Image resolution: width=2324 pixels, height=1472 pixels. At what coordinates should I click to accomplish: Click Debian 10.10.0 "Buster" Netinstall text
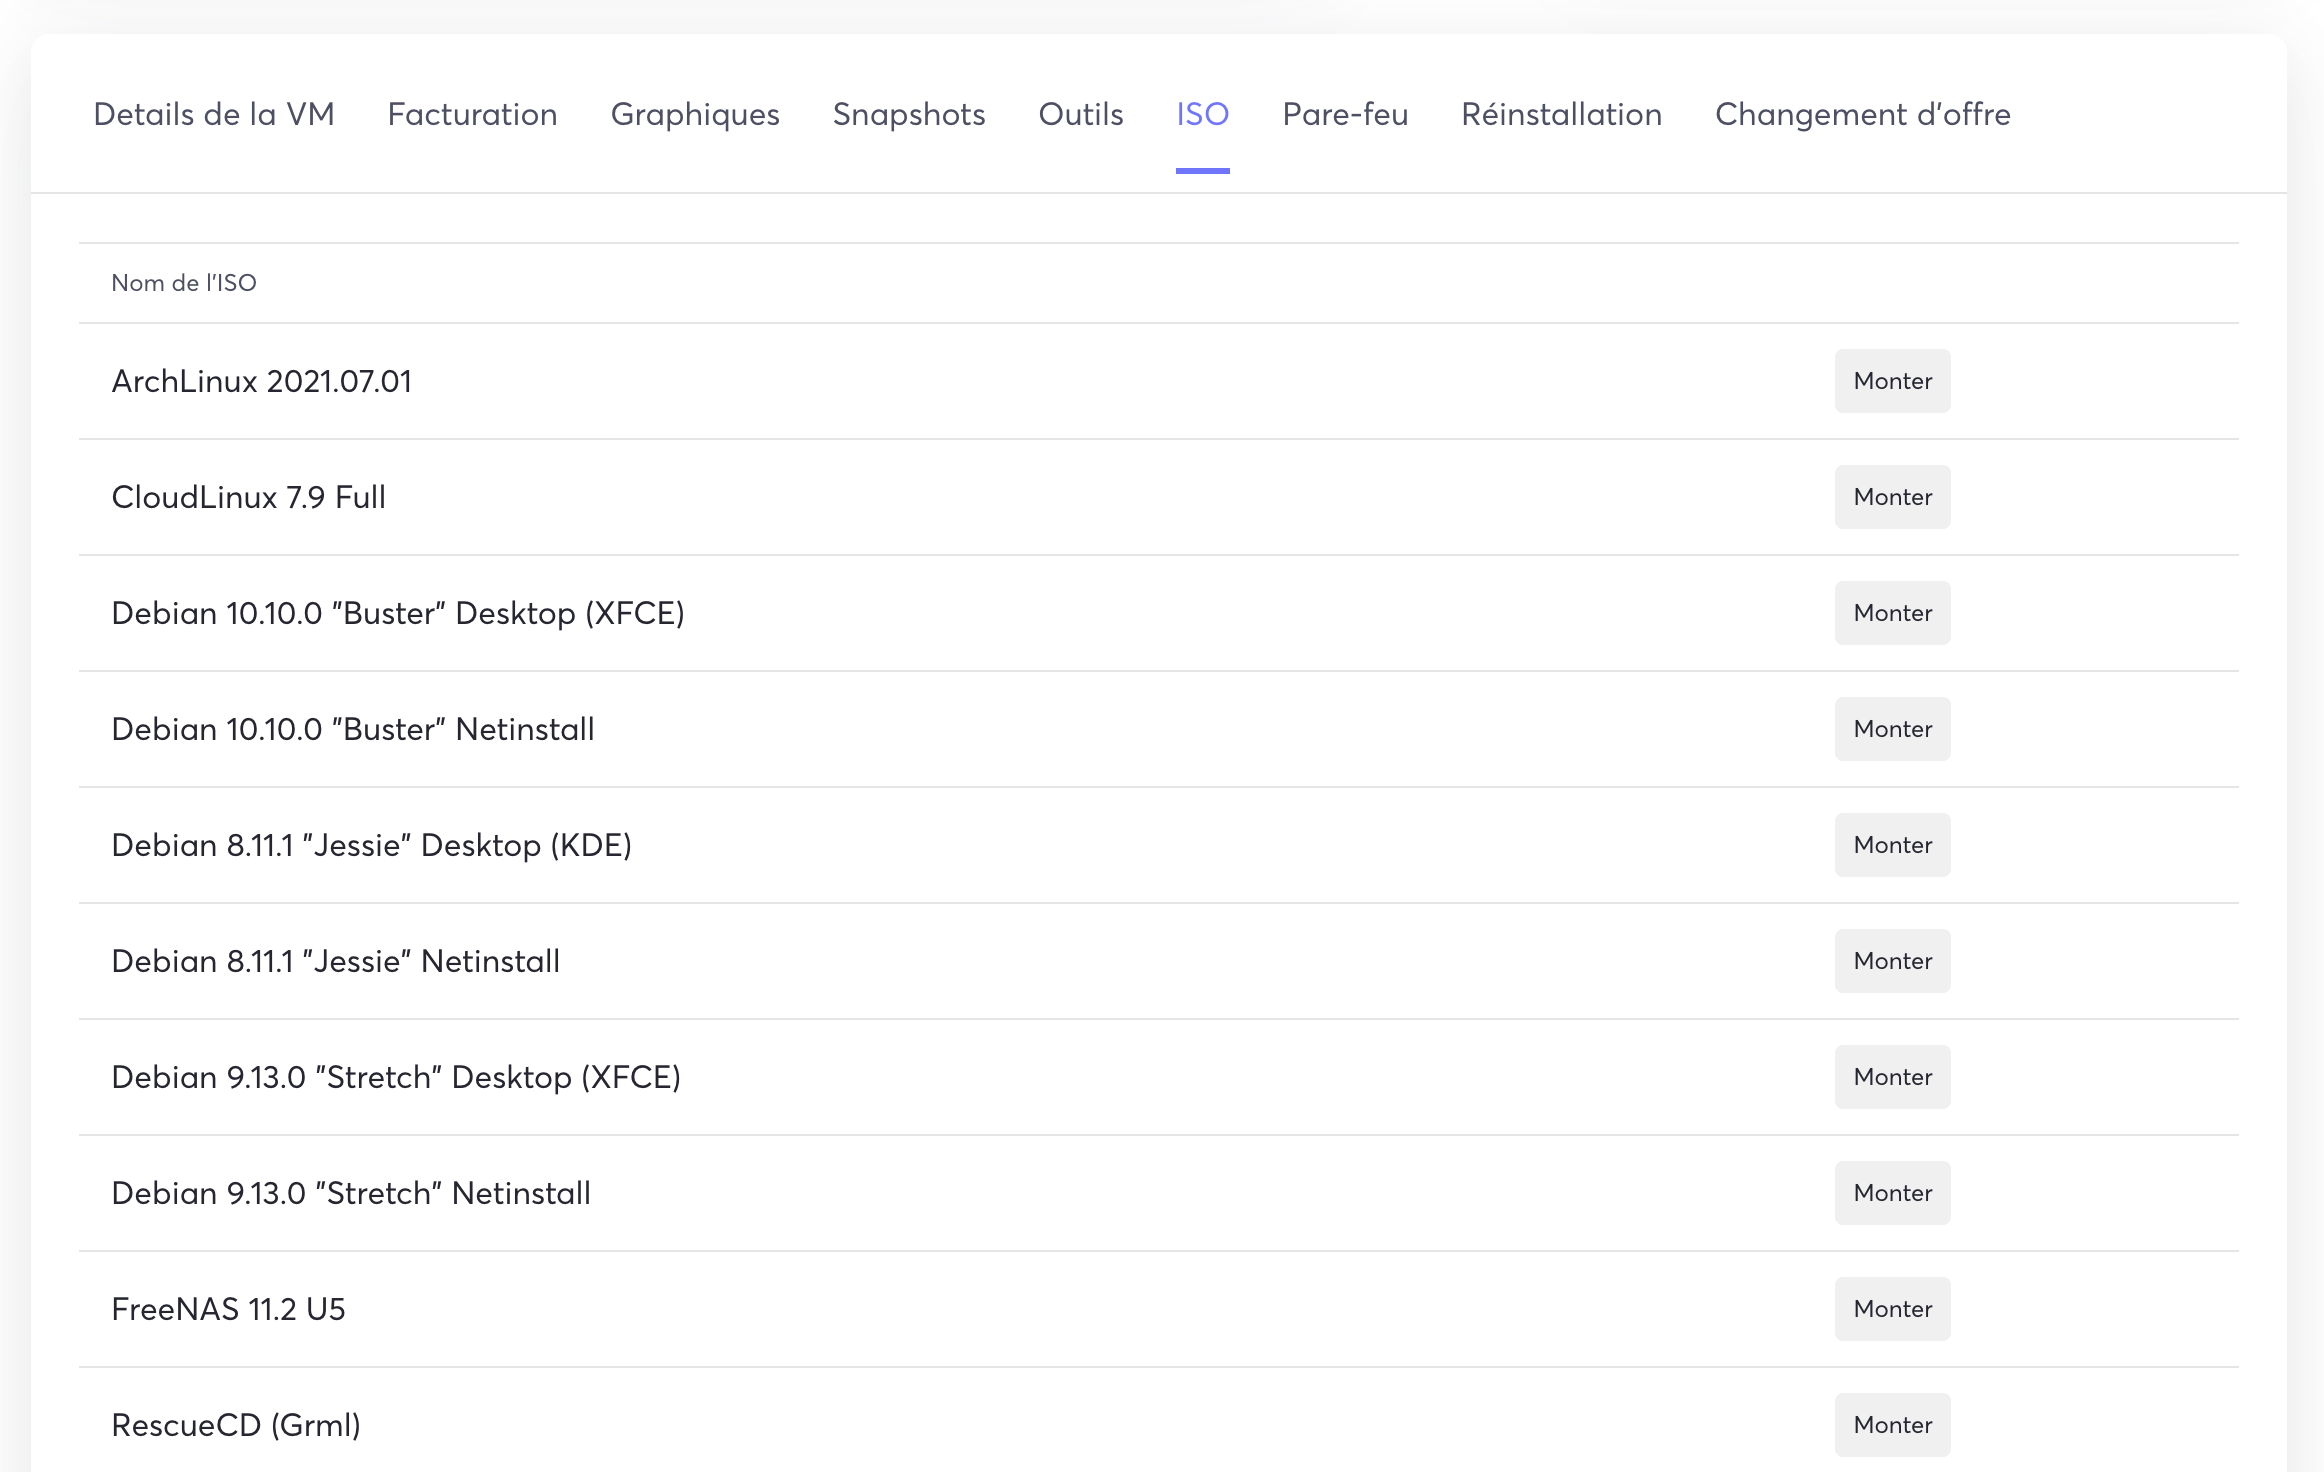[353, 729]
